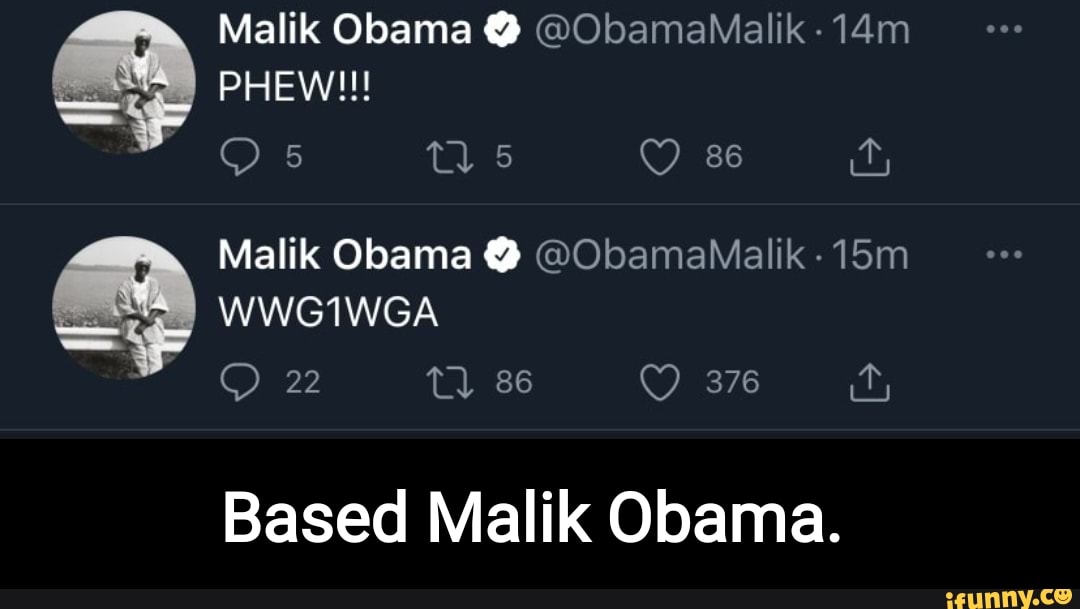This screenshot has height=609, width=1080.
Task: Open Malik Obama name on second tweet
Action: [344, 257]
